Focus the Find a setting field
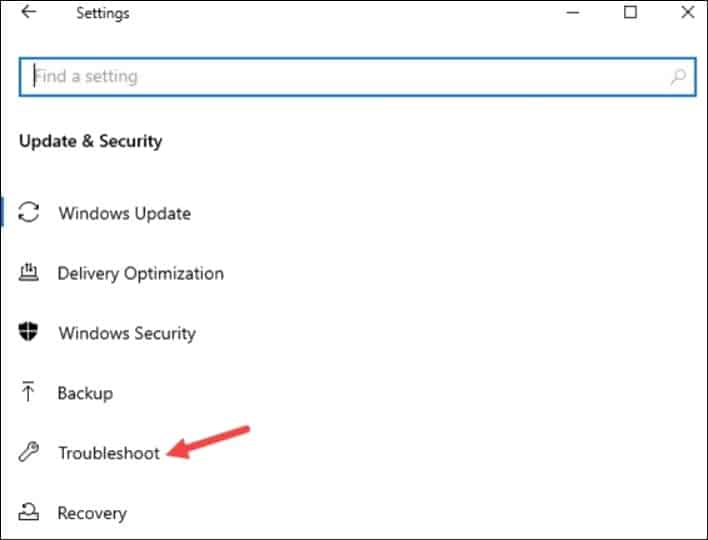Image resolution: width=708 pixels, height=540 pixels. [x=357, y=77]
